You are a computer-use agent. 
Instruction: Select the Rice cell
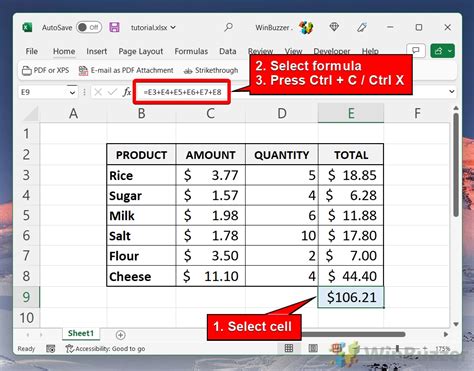click(x=141, y=175)
